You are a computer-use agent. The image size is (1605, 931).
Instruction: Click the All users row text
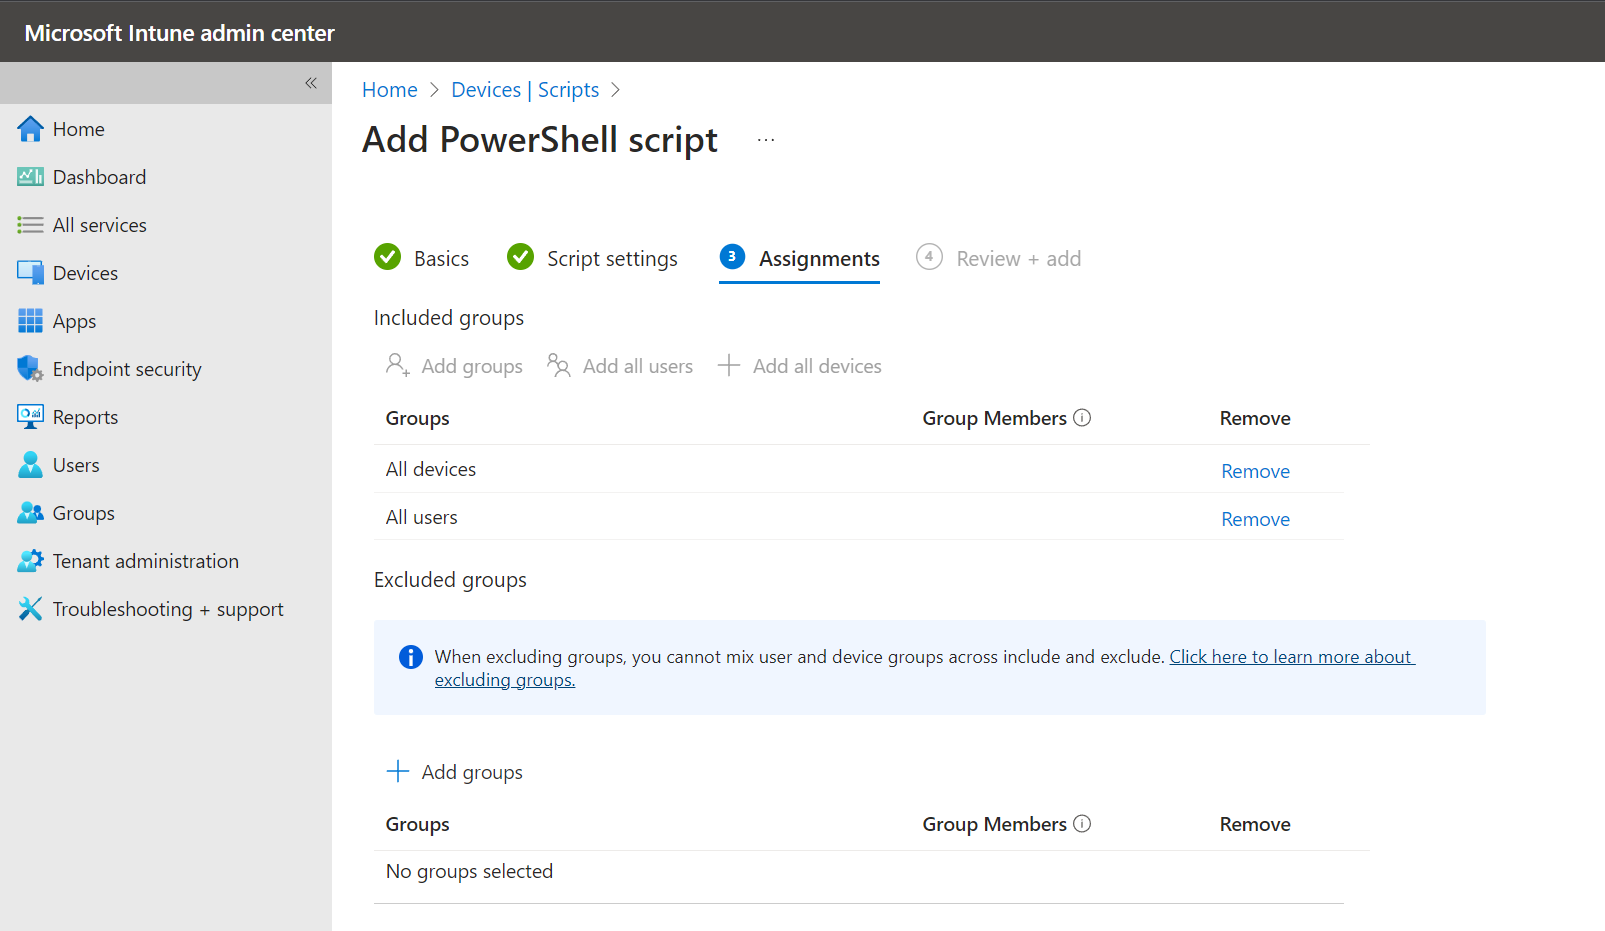422,517
